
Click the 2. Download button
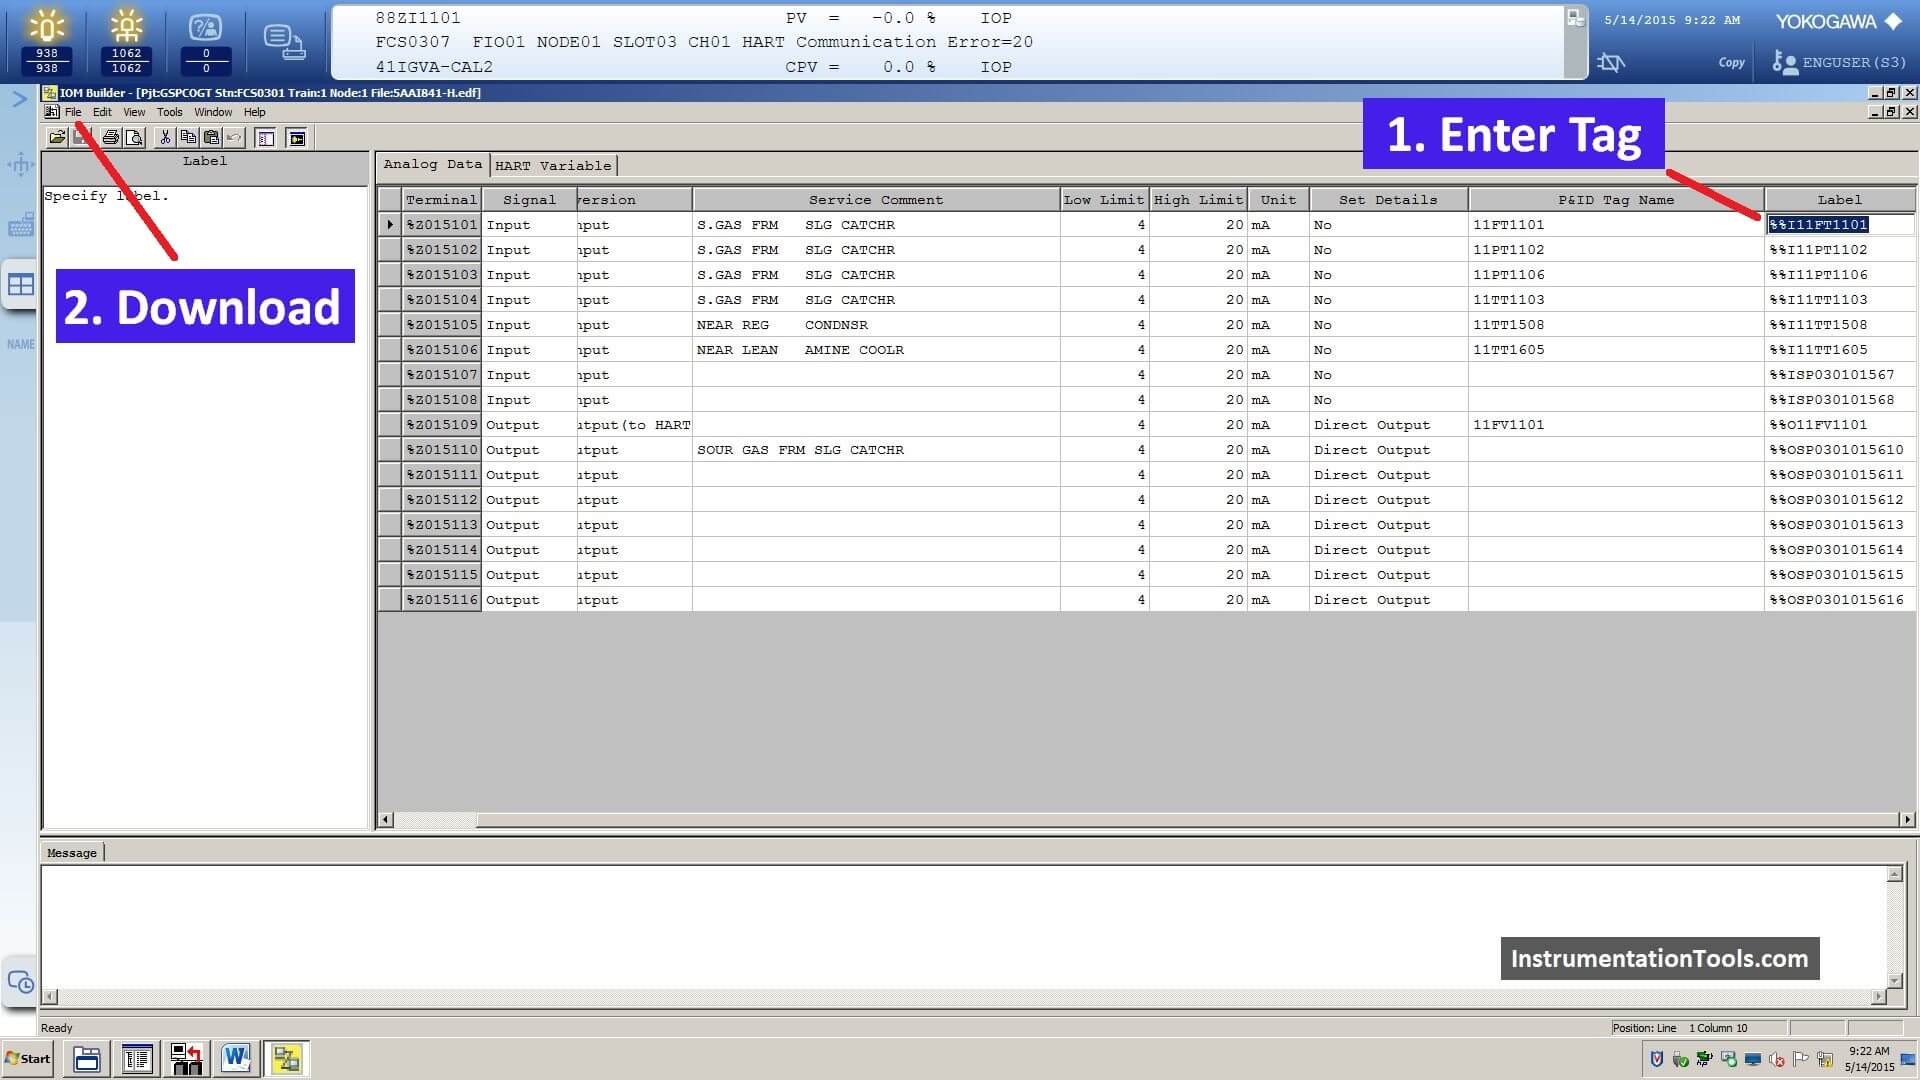tap(203, 307)
